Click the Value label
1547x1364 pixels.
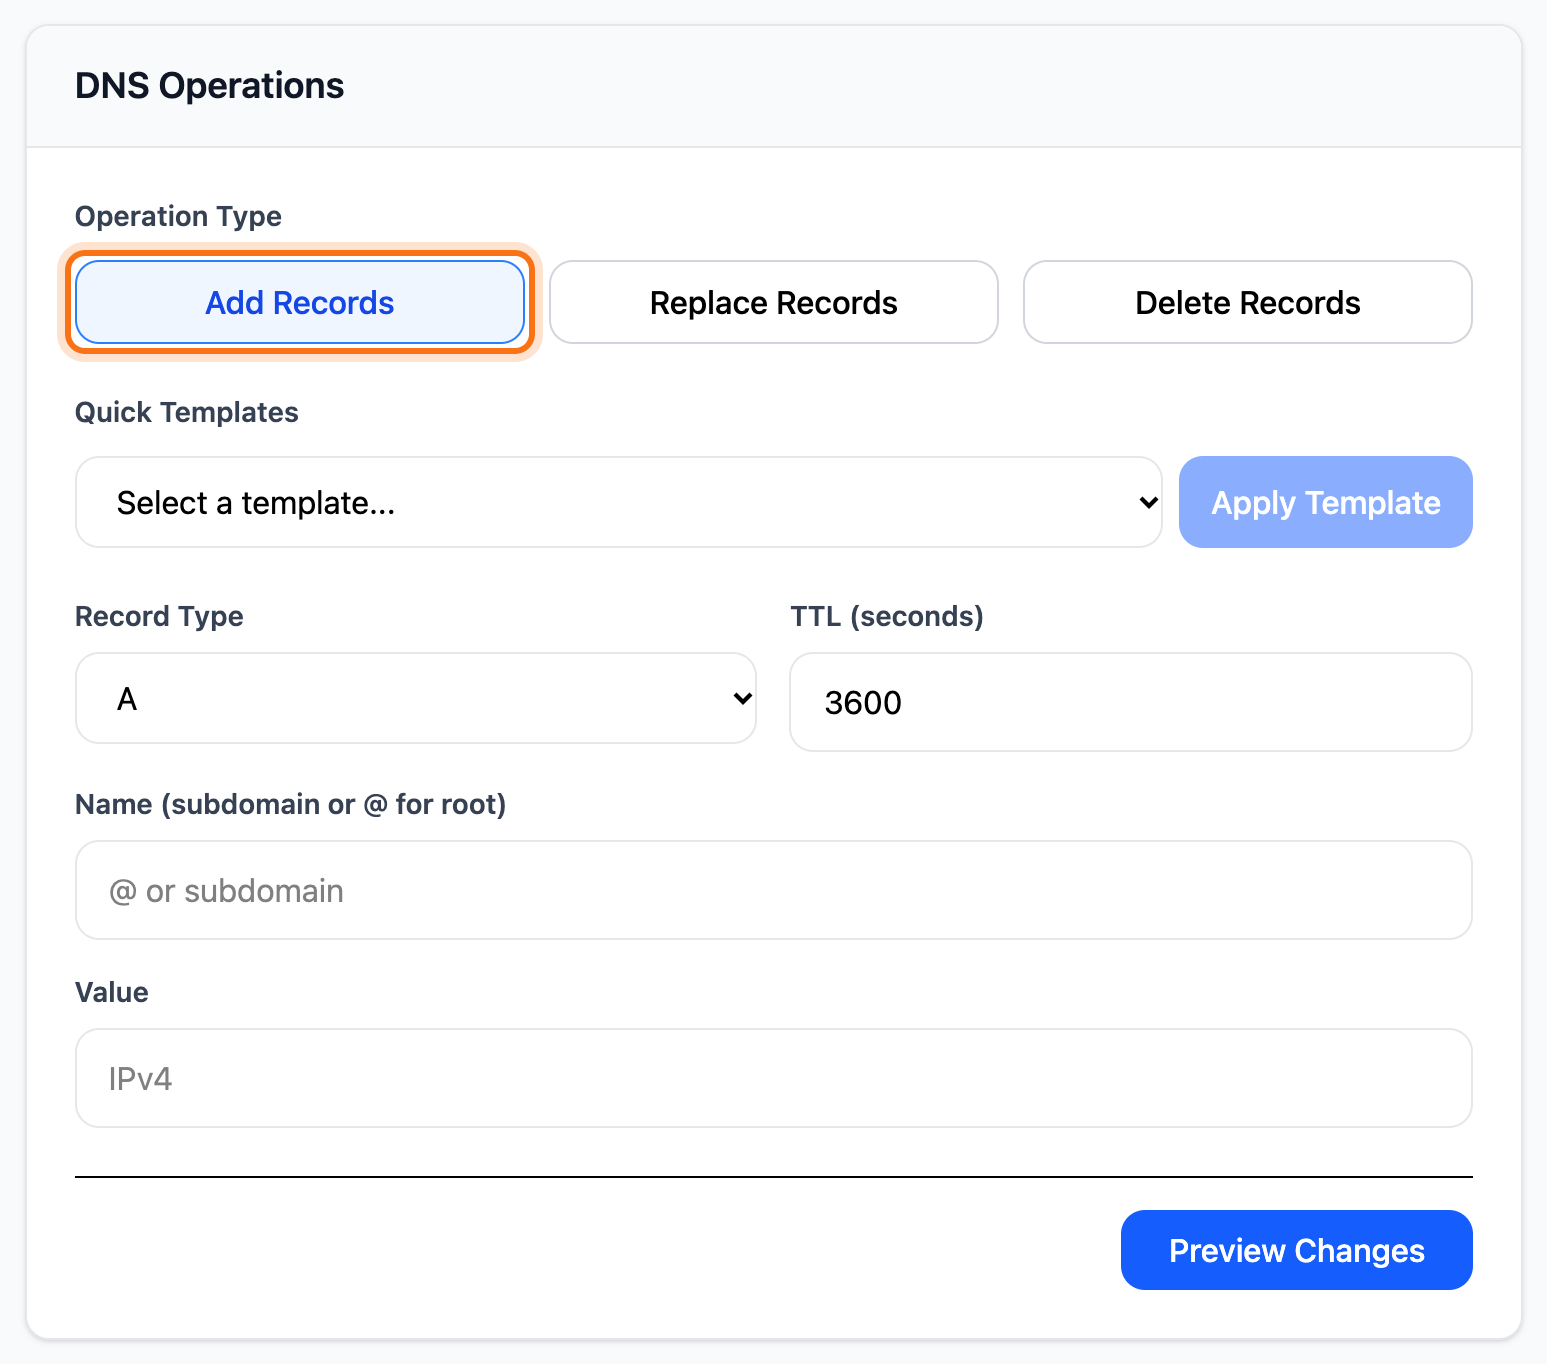[112, 992]
